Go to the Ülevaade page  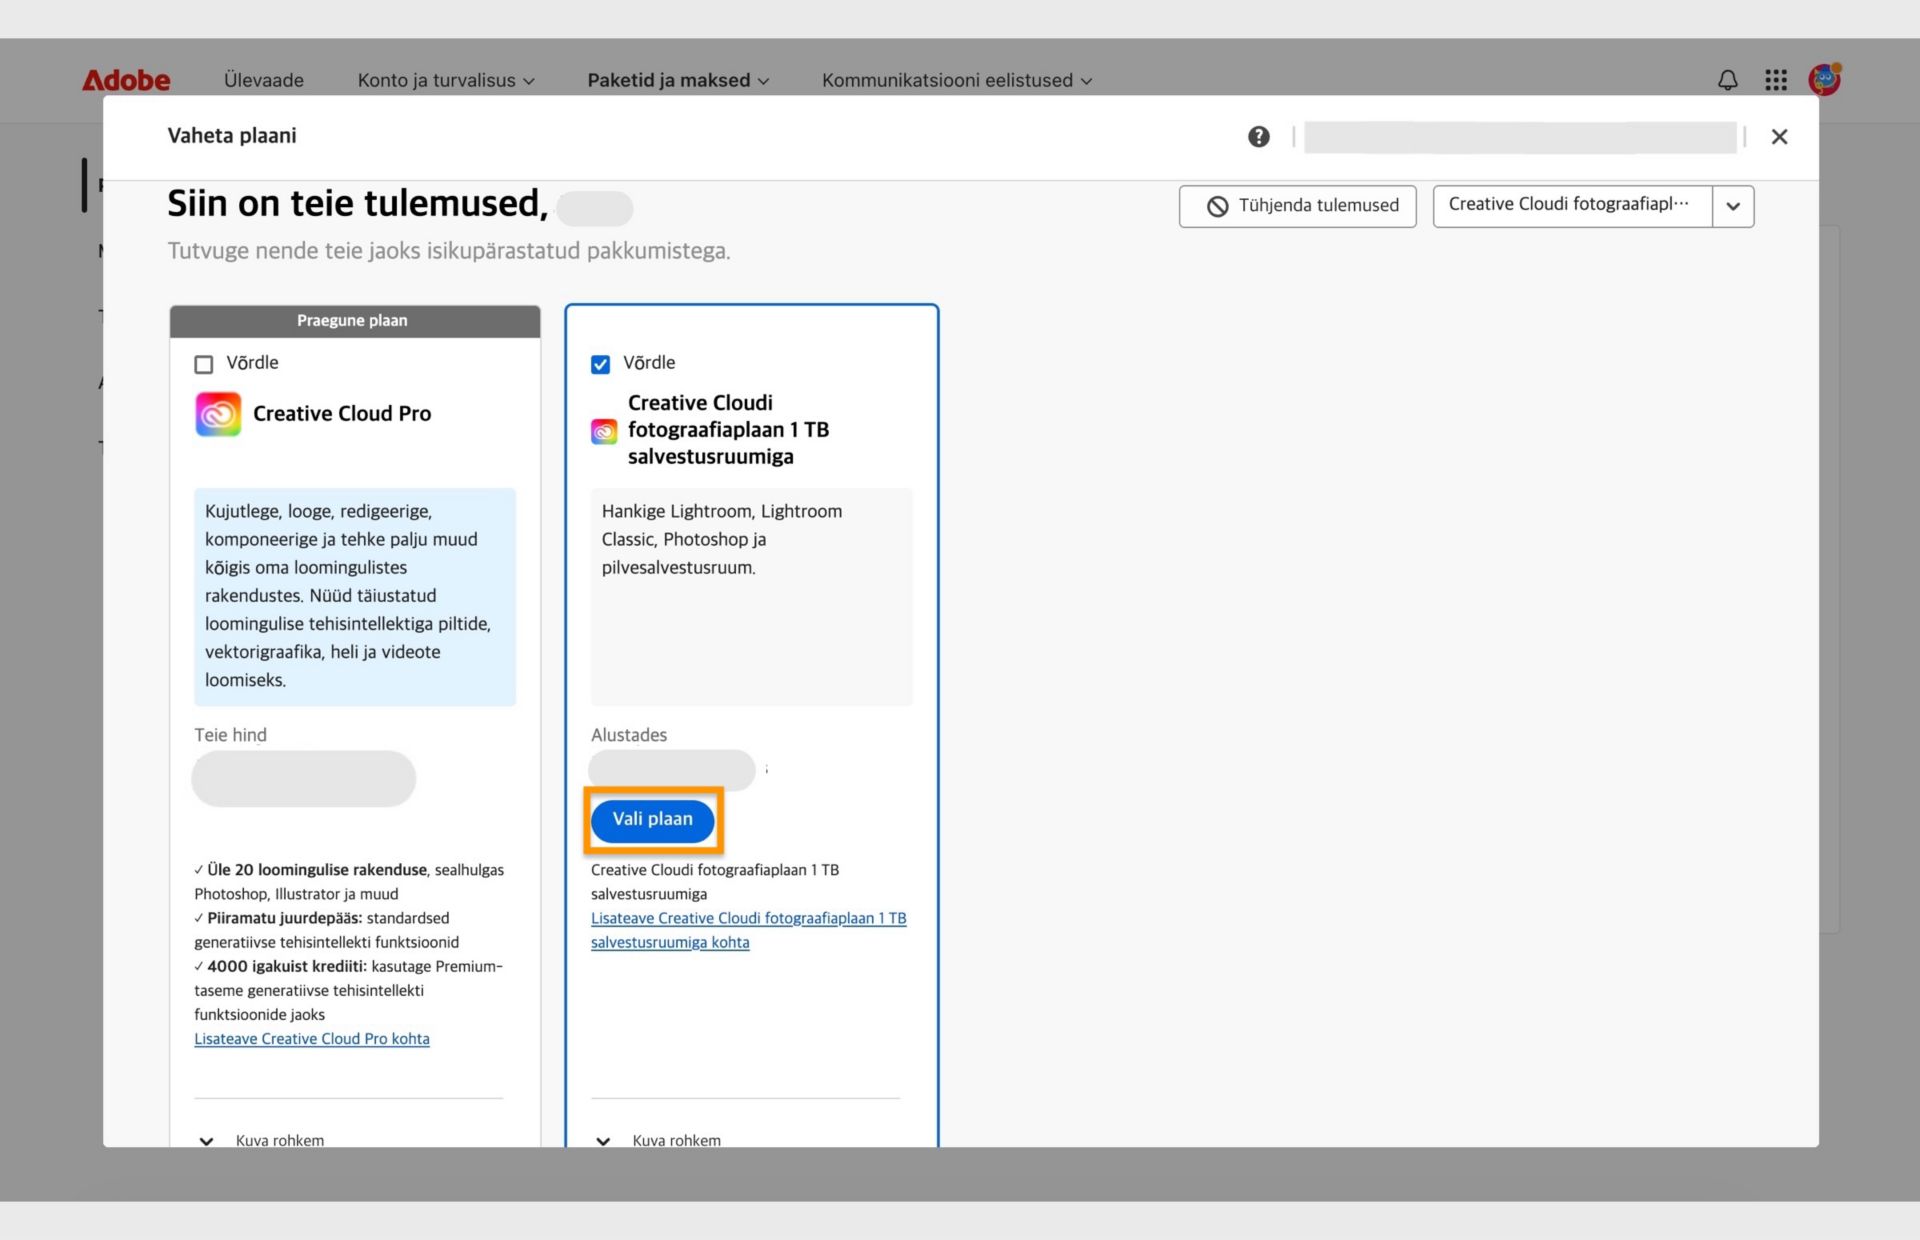264,80
